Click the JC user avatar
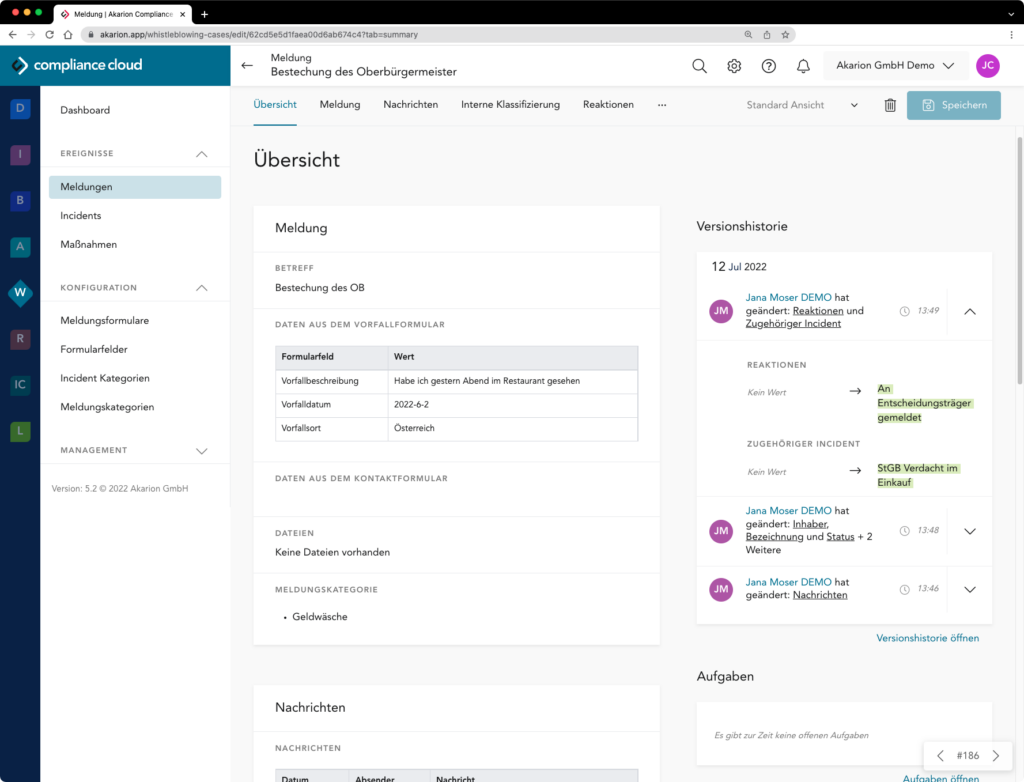Screen dimensions: 1024x782 [987, 66]
